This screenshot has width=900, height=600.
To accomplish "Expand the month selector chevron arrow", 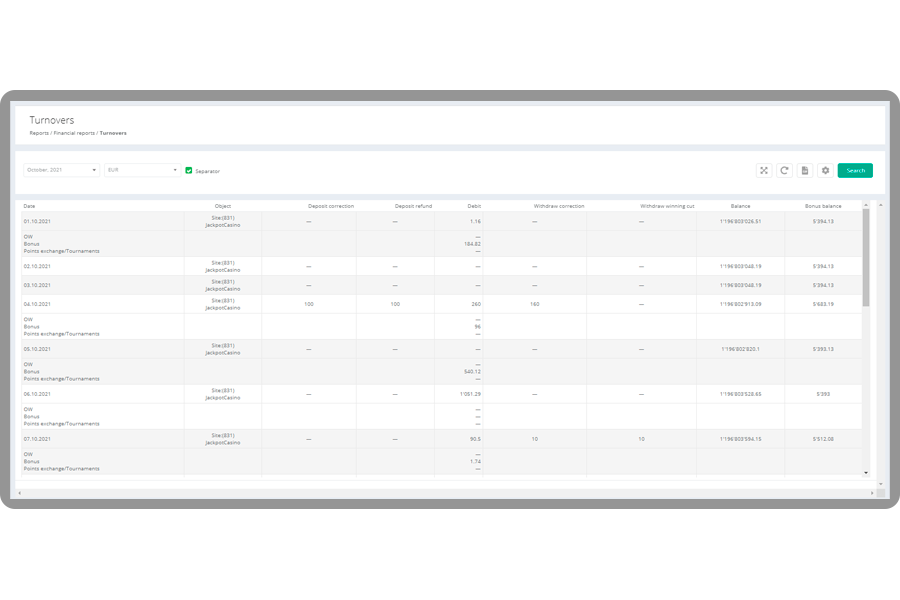I will 95,170.
